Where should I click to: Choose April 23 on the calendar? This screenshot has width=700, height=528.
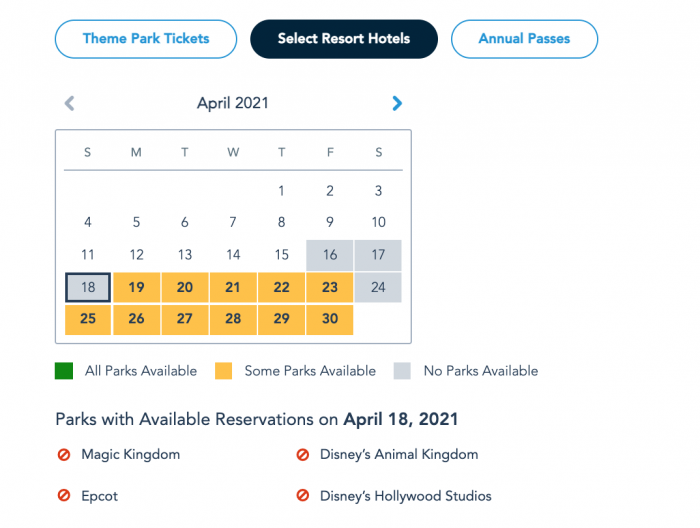330,287
